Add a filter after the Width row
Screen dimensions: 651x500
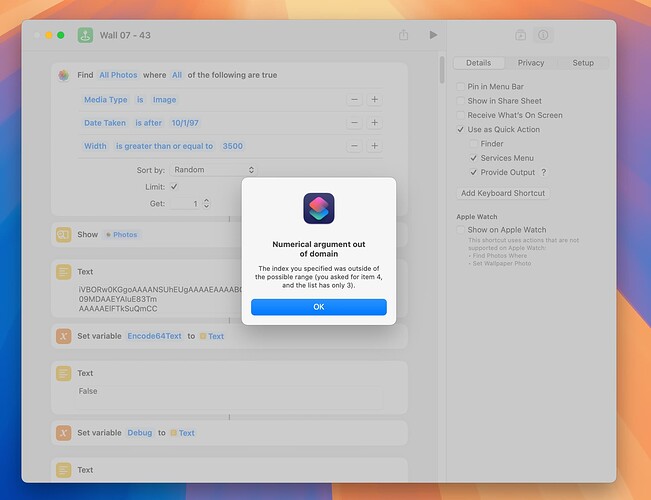pyautogui.click(x=374, y=146)
